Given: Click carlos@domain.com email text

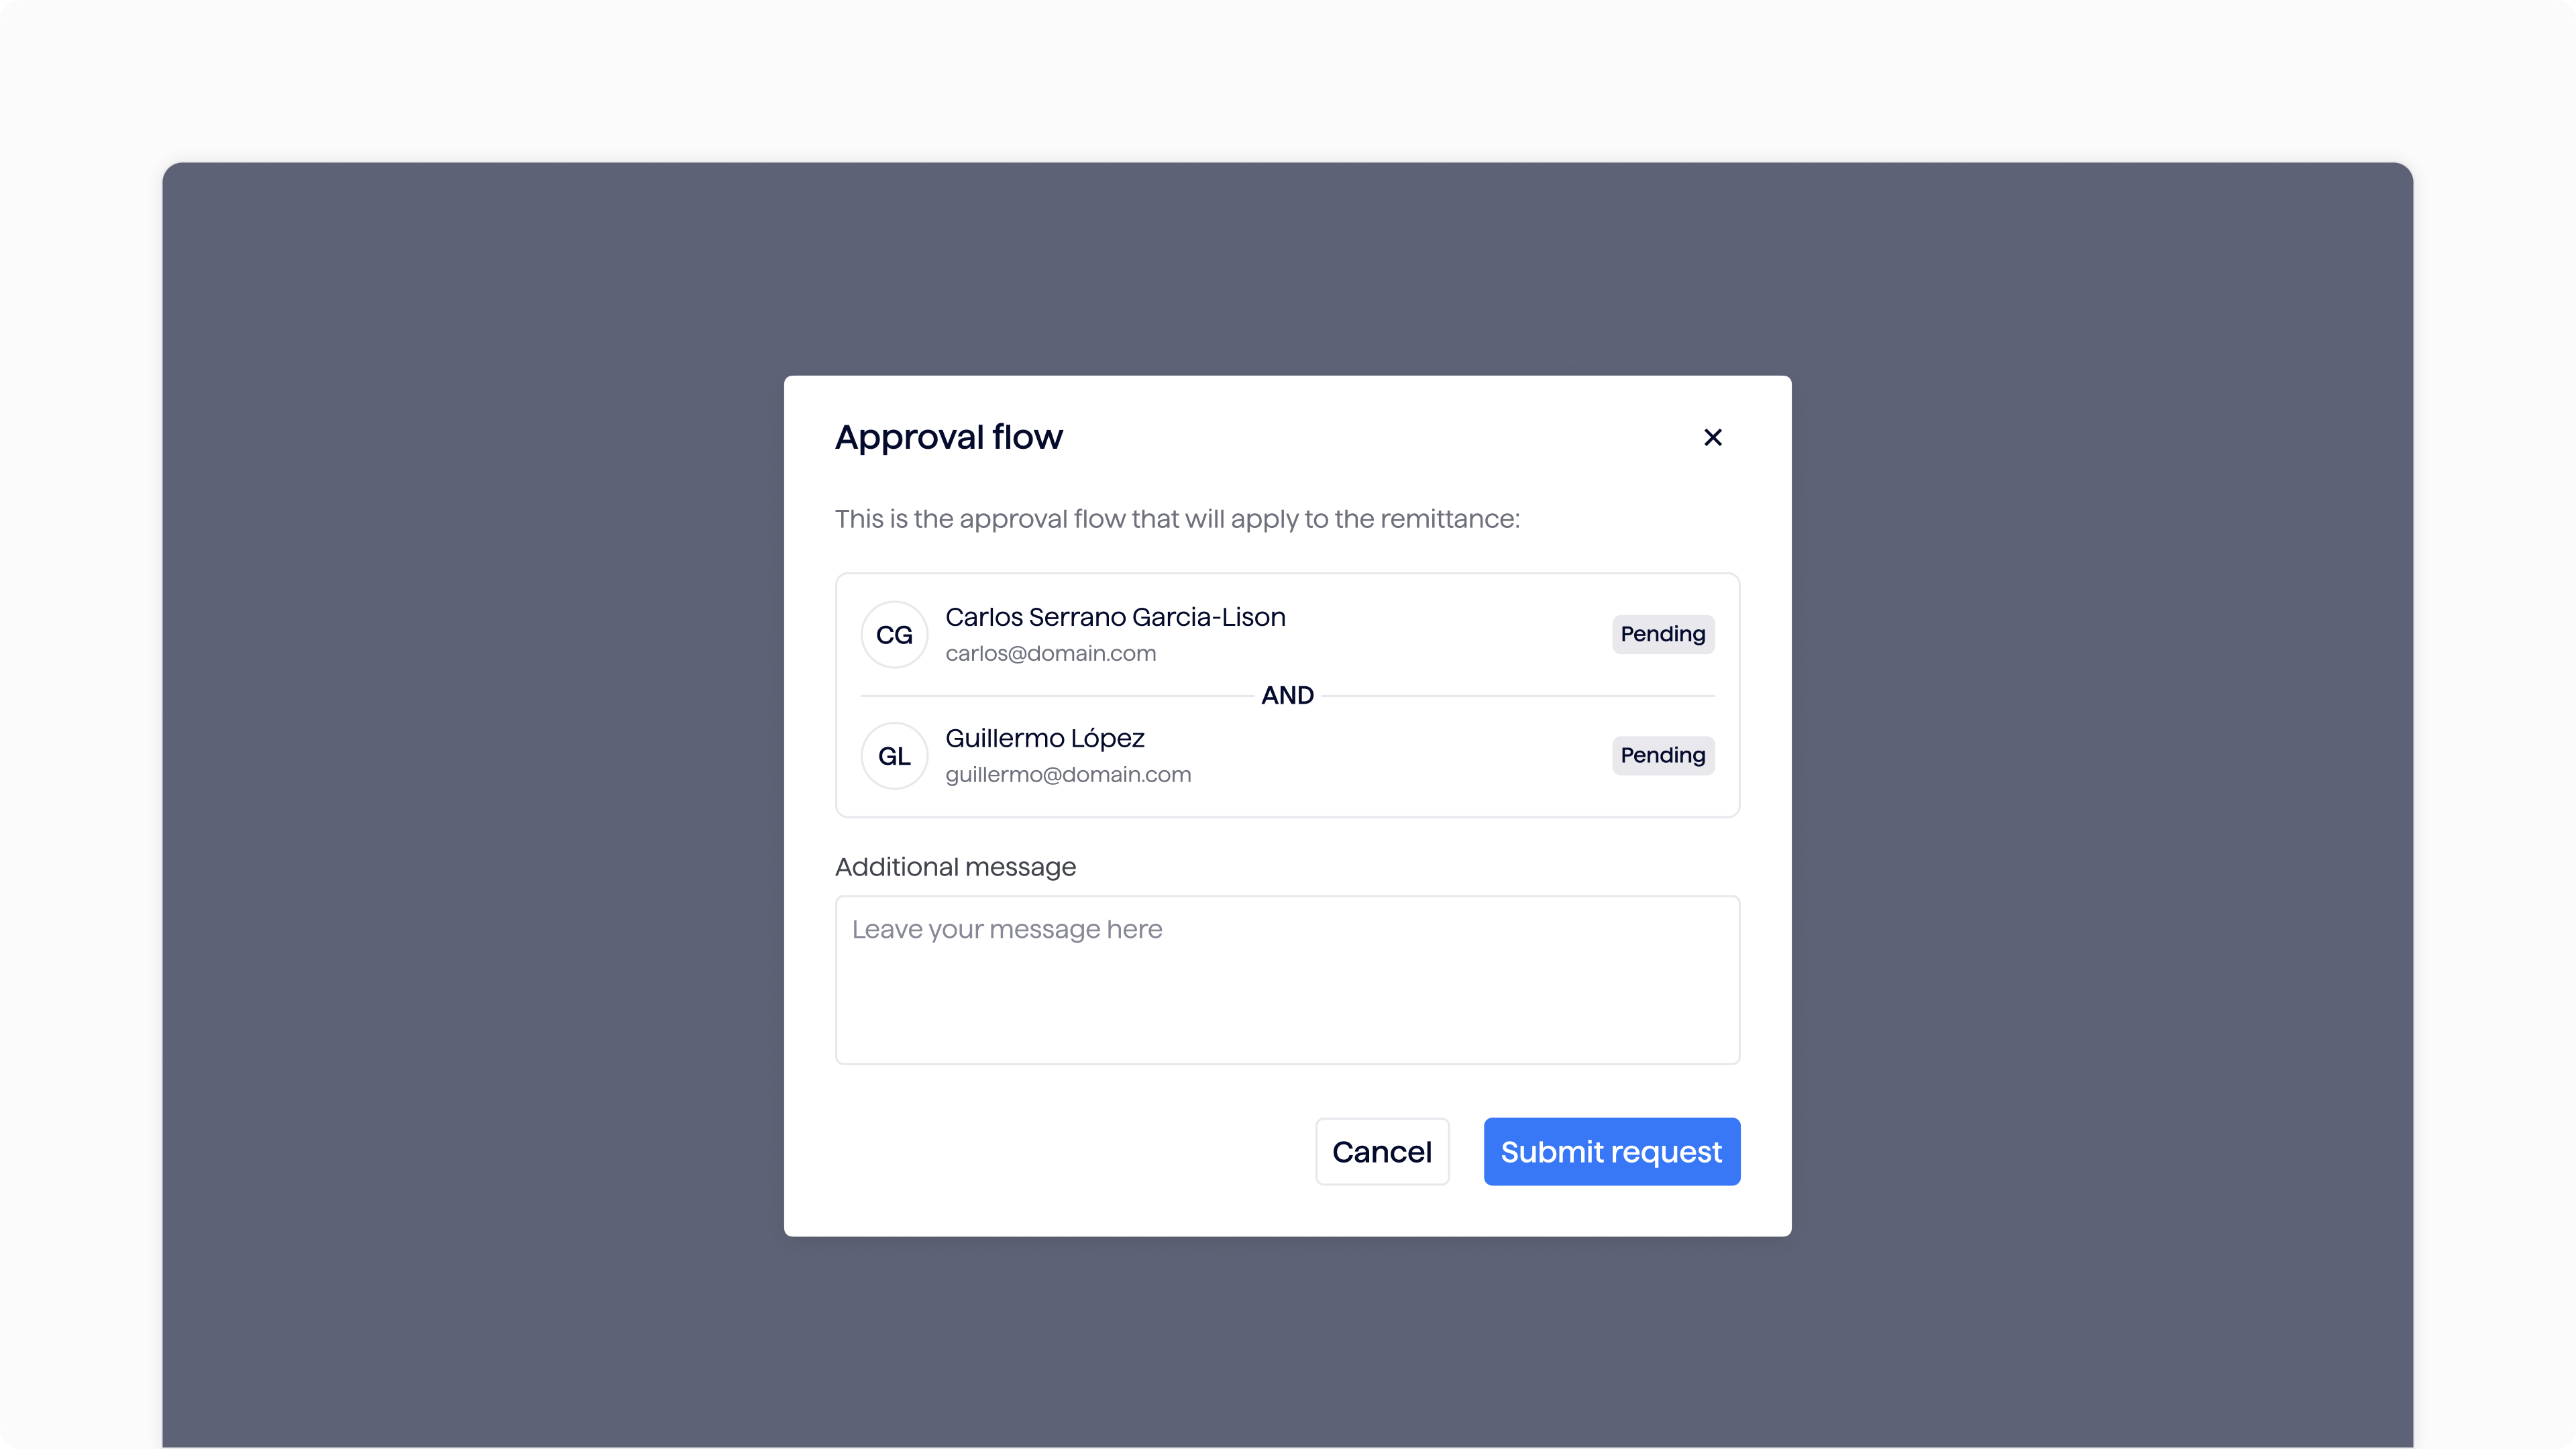Looking at the screenshot, I should point(1050,653).
